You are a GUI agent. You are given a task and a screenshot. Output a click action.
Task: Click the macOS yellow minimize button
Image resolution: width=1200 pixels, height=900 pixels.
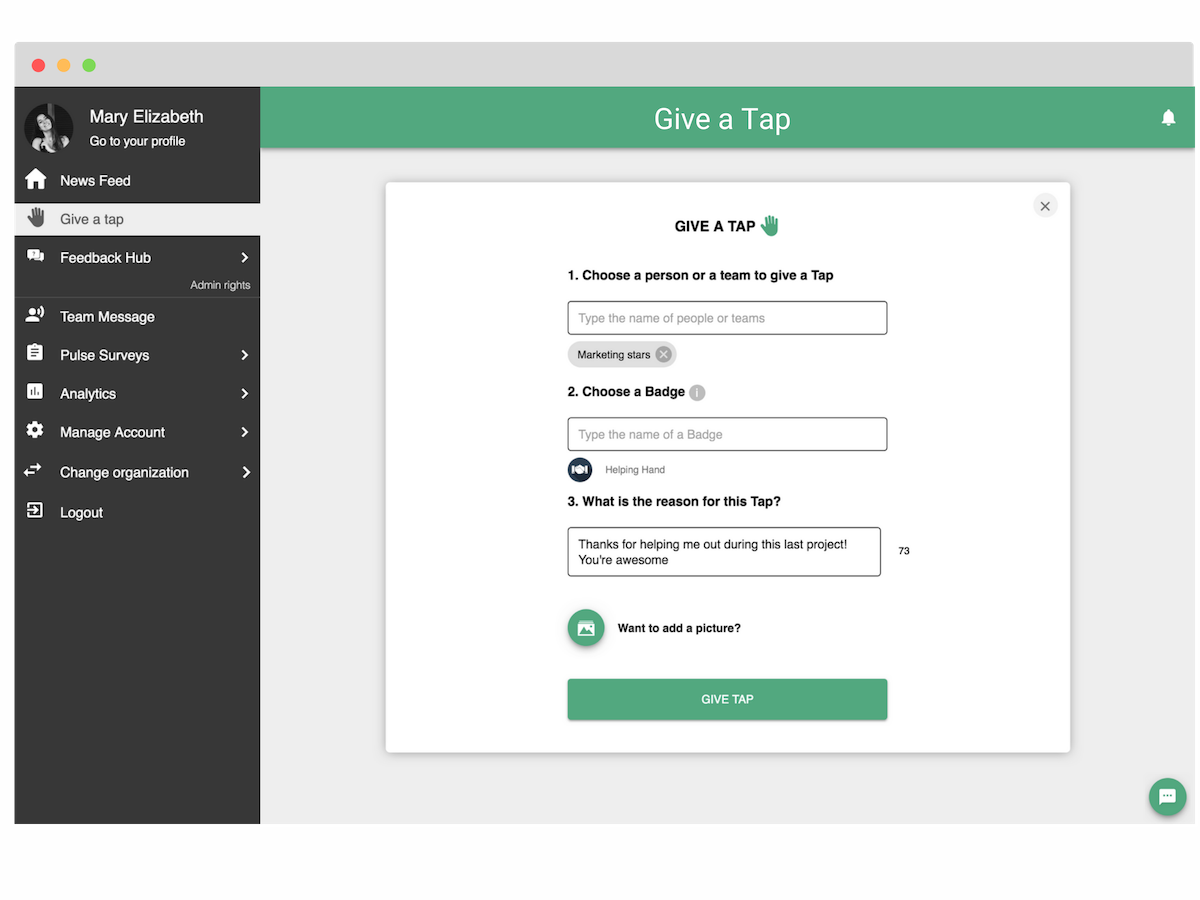click(63, 65)
